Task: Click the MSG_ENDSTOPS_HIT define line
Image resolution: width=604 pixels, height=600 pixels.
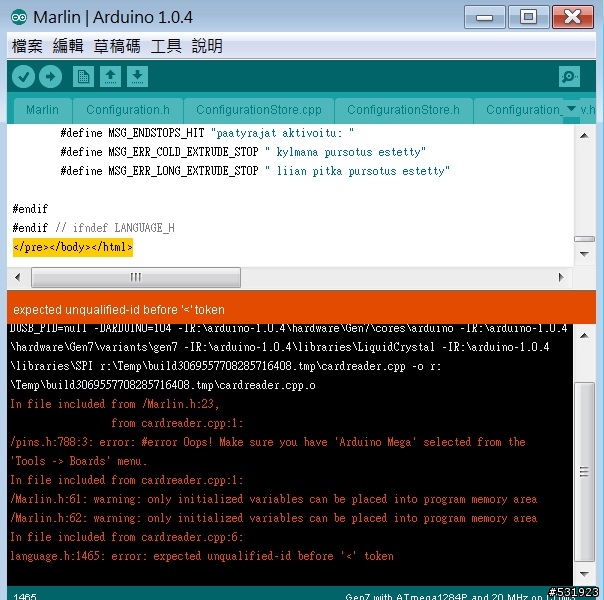Action: (x=207, y=133)
